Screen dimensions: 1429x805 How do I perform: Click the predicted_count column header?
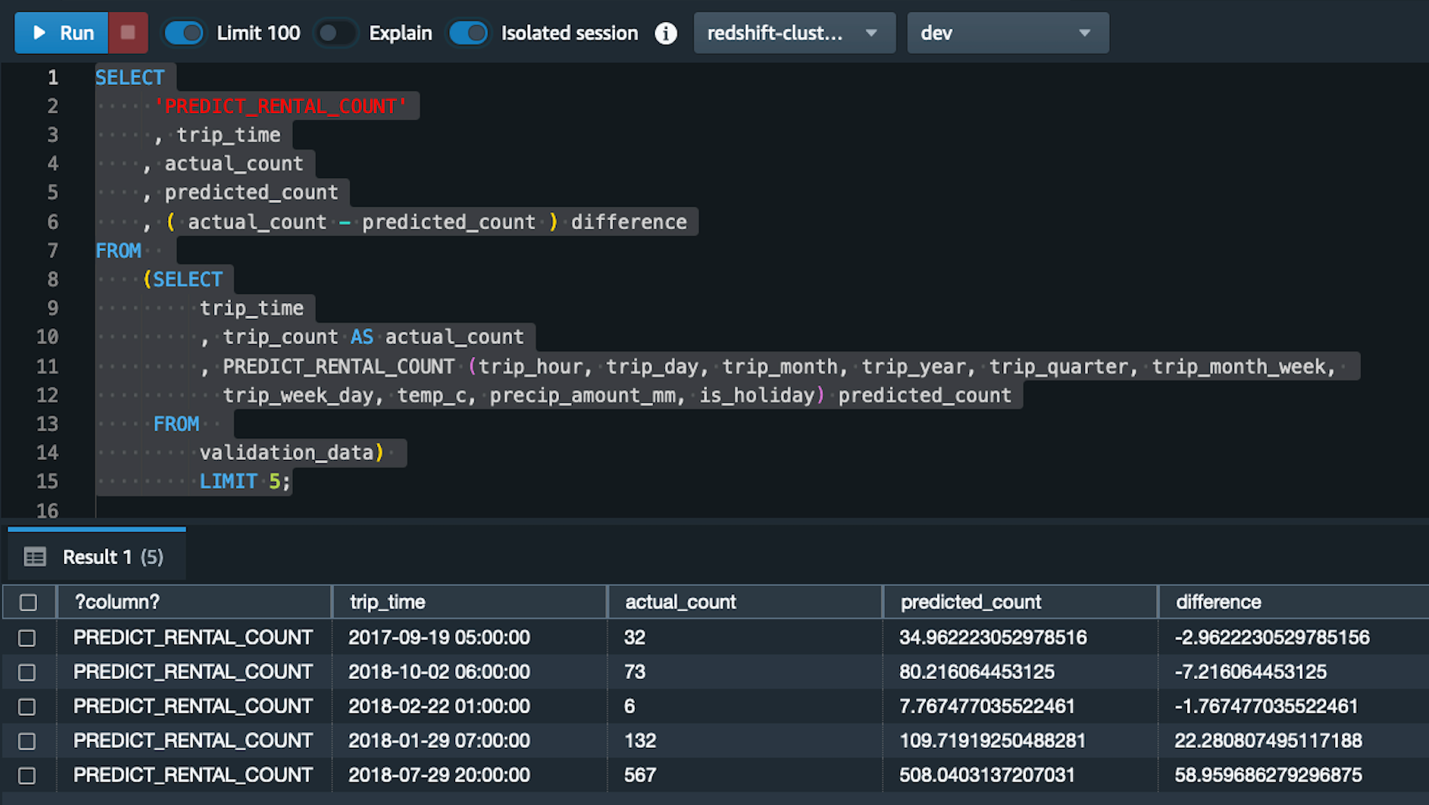pyautogui.click(x=1020, y=602)
